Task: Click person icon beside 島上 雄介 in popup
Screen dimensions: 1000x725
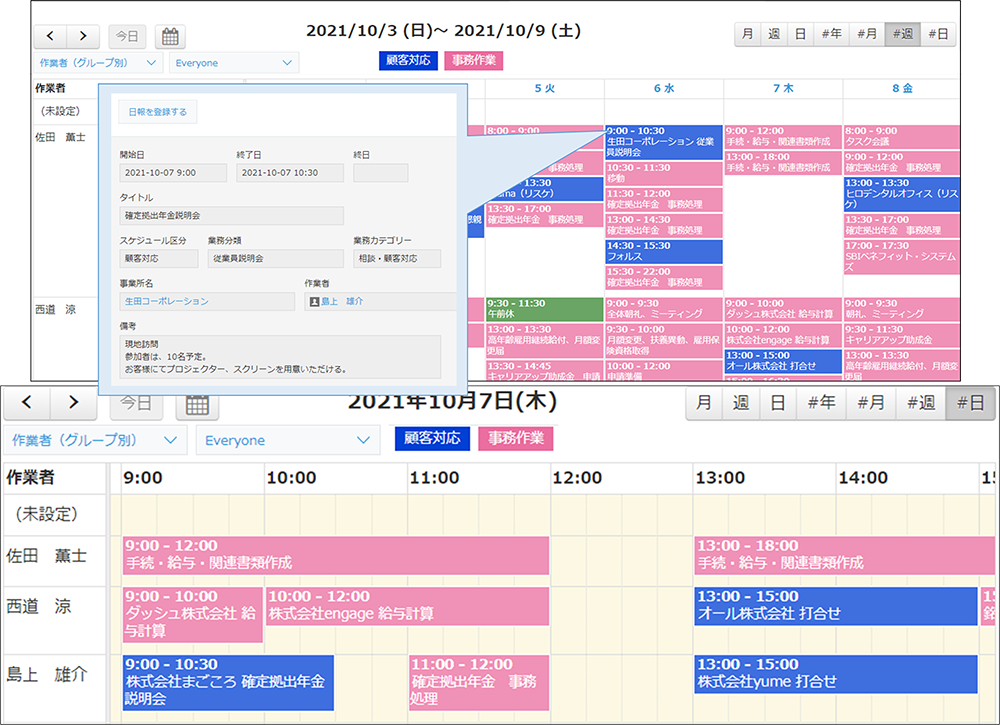Action: [x=314, y=301]
